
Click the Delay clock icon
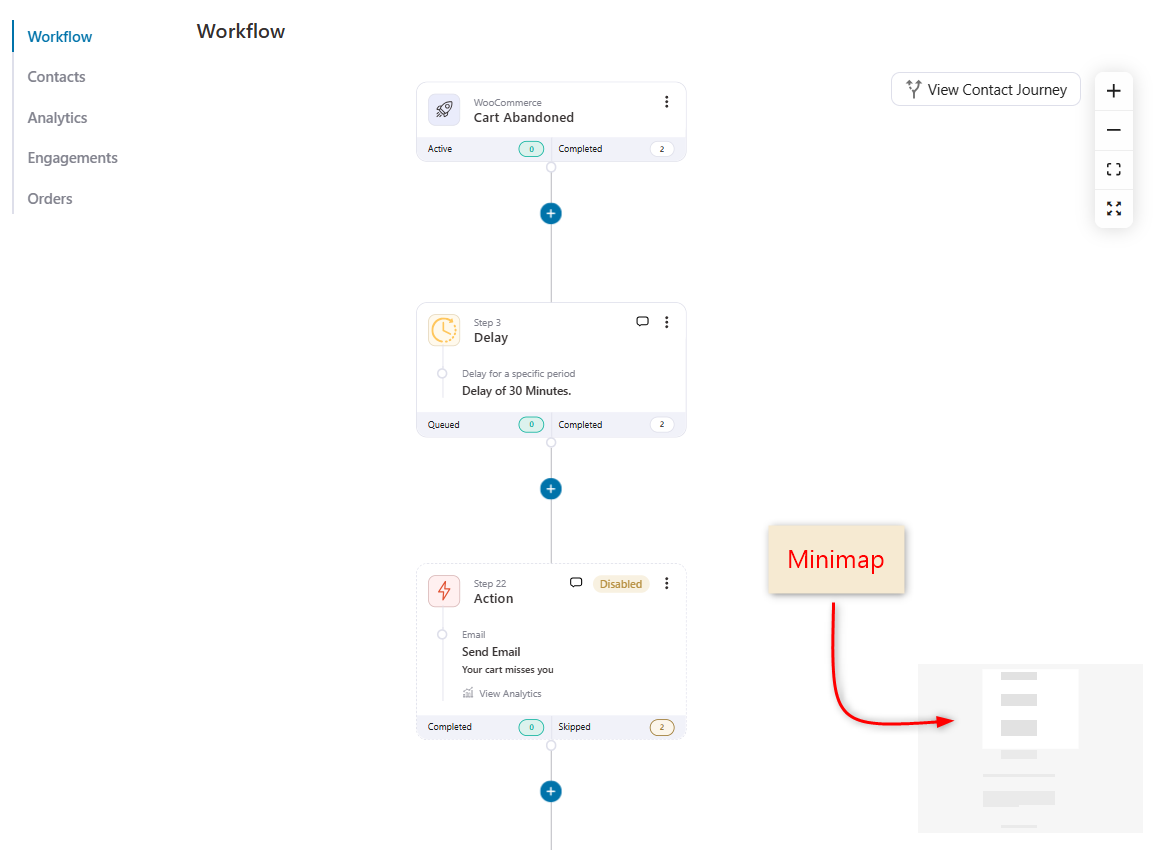tap(444, 330)
